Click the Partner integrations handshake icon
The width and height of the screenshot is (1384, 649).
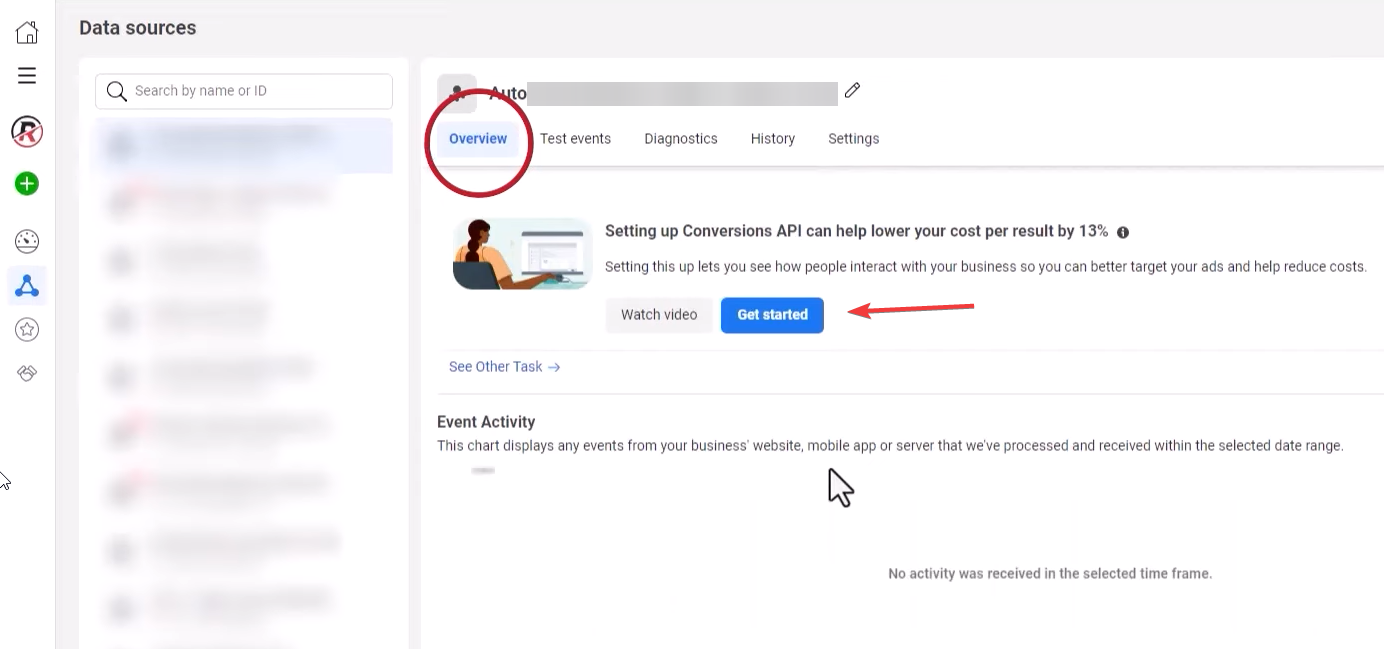(27, 373)
